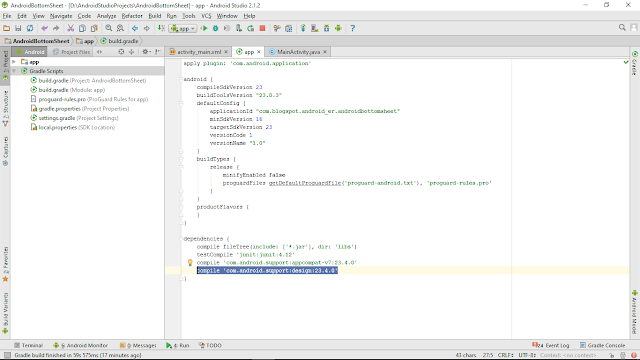Image resolution: width=640 pixels, height=360 pixels.
Task: Open Project Structure toolbar icon
Action: point(289,28)
